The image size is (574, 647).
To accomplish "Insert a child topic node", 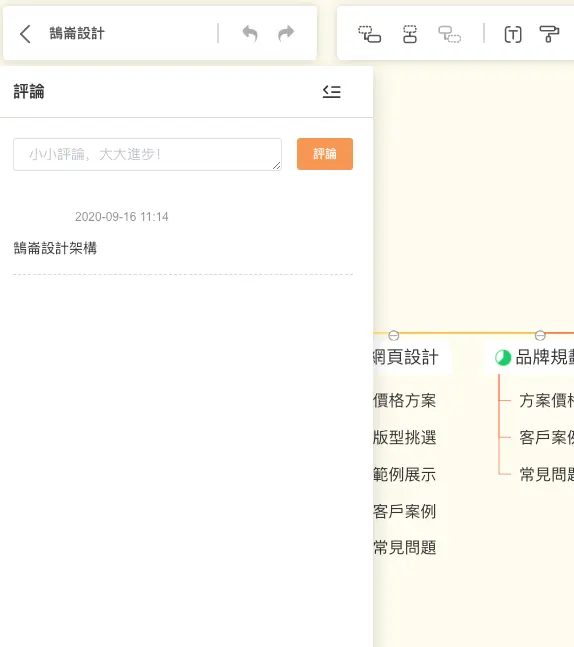I will point(369,34).
